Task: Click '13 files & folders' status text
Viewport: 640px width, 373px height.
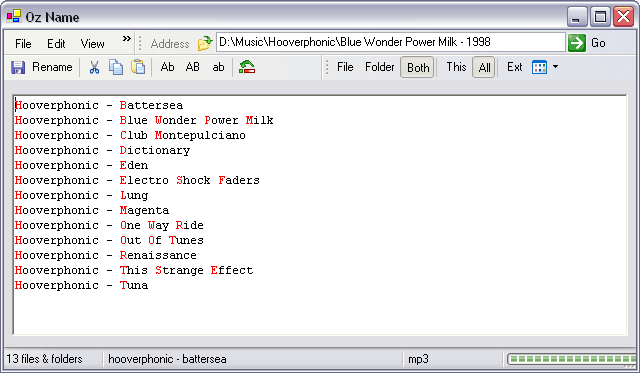Action: tap(44, 359)
